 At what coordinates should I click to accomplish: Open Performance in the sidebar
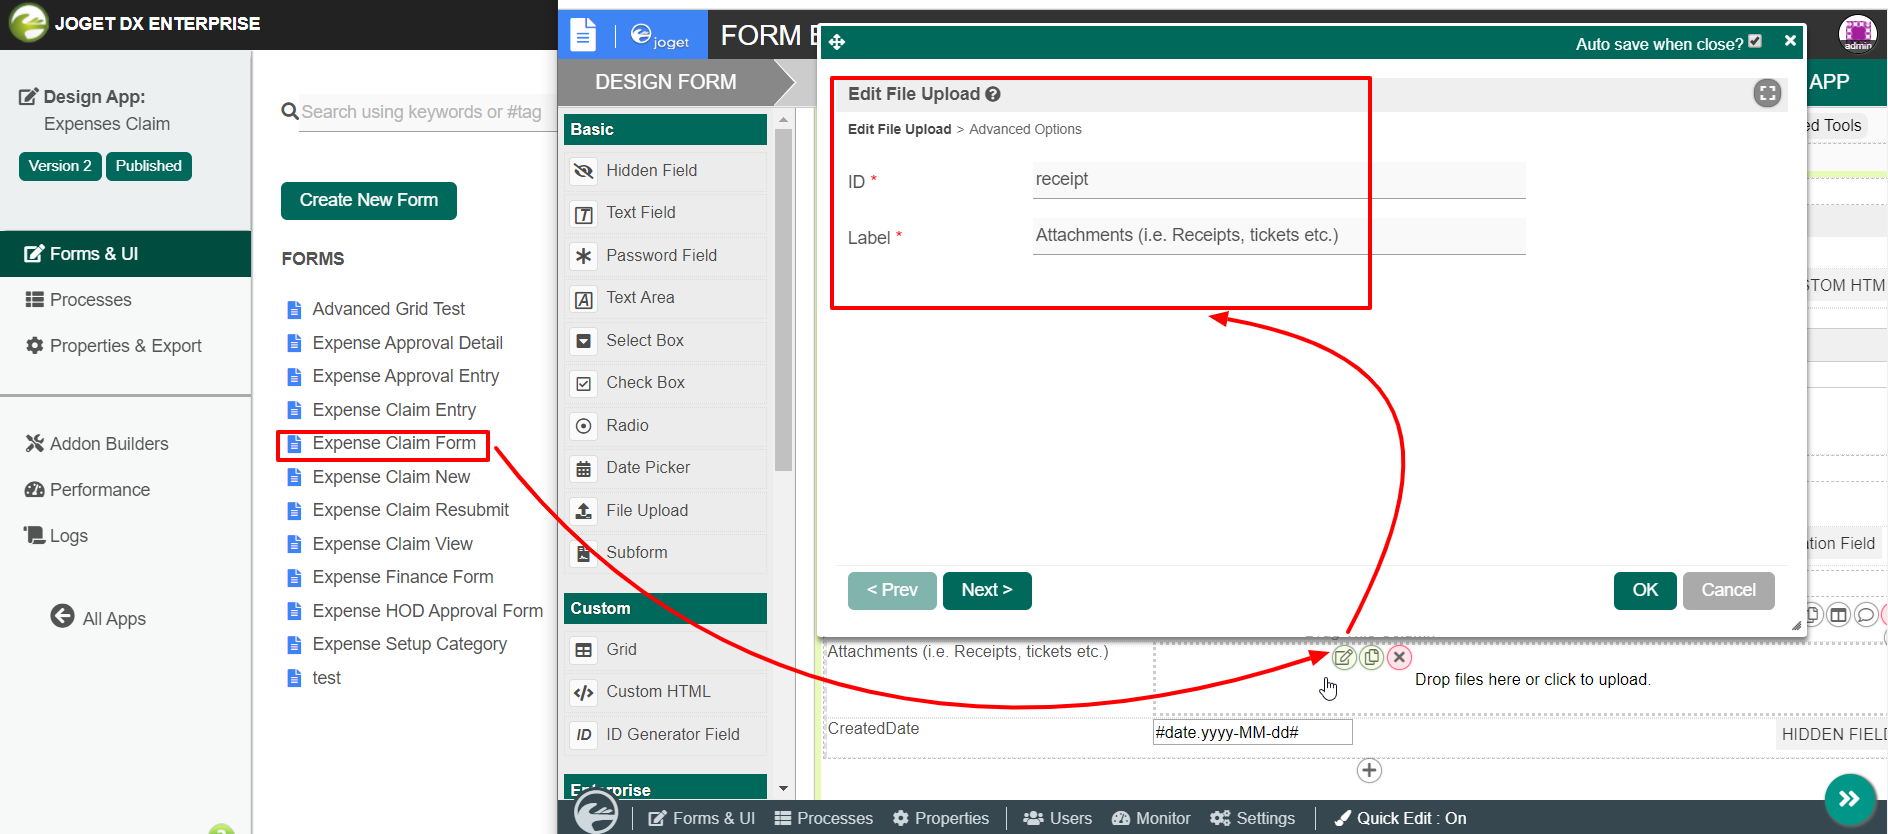[x=126, y=490]
